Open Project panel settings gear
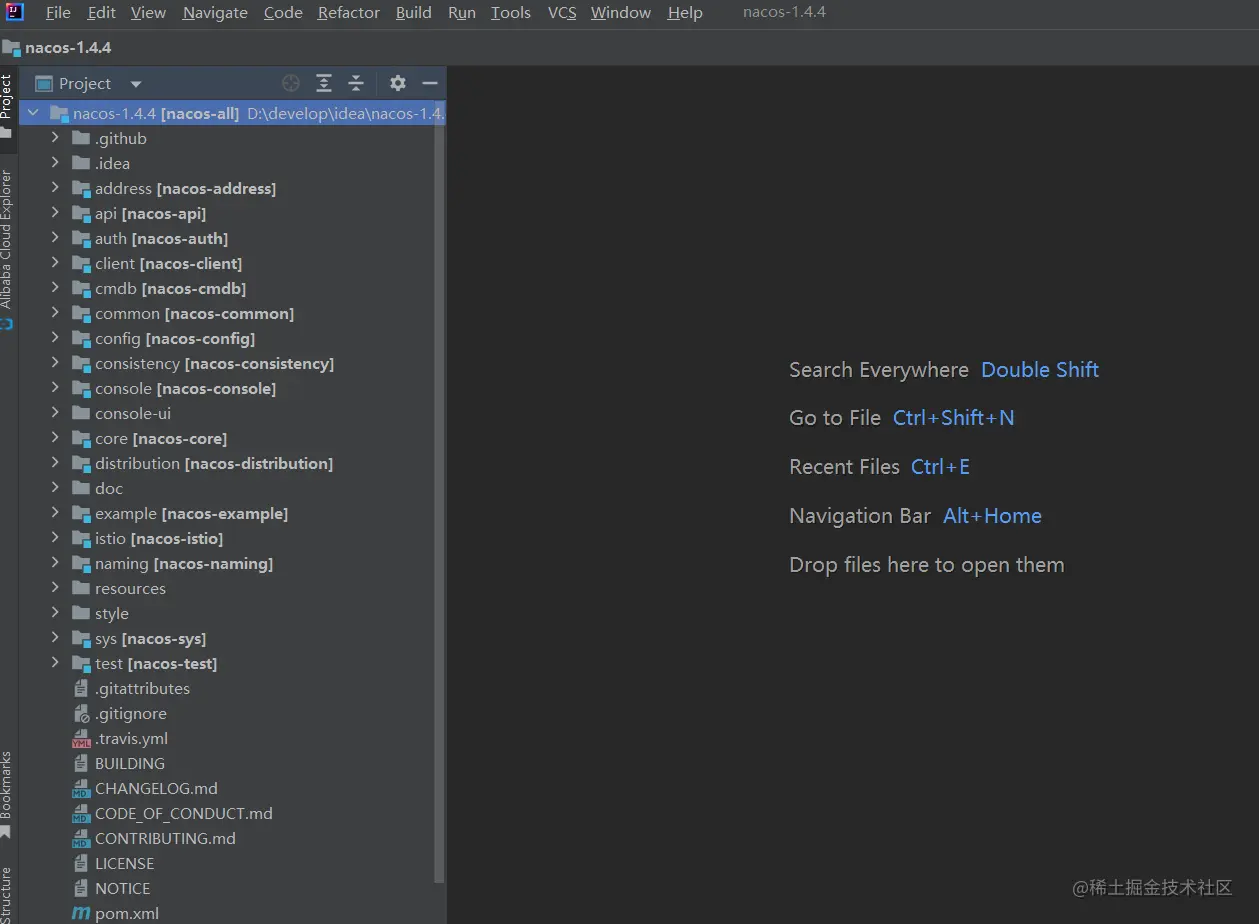Screen dimensions: 1259x924 click(x=398, y=83)
